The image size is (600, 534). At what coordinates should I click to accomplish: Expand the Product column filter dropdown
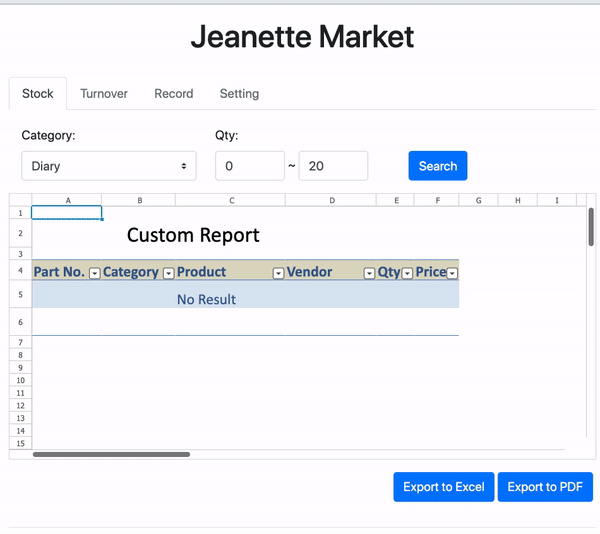278,273
